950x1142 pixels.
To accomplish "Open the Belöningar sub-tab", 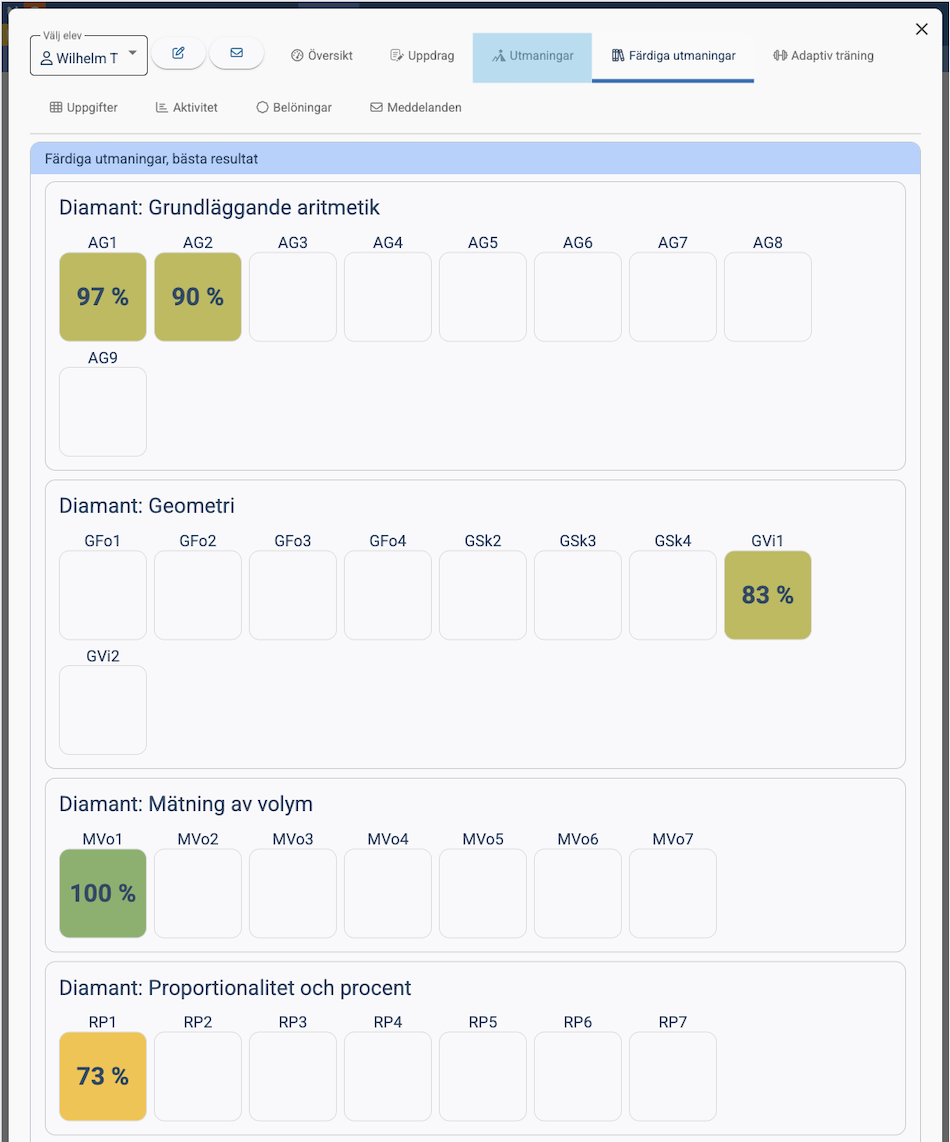I will 294,107.
